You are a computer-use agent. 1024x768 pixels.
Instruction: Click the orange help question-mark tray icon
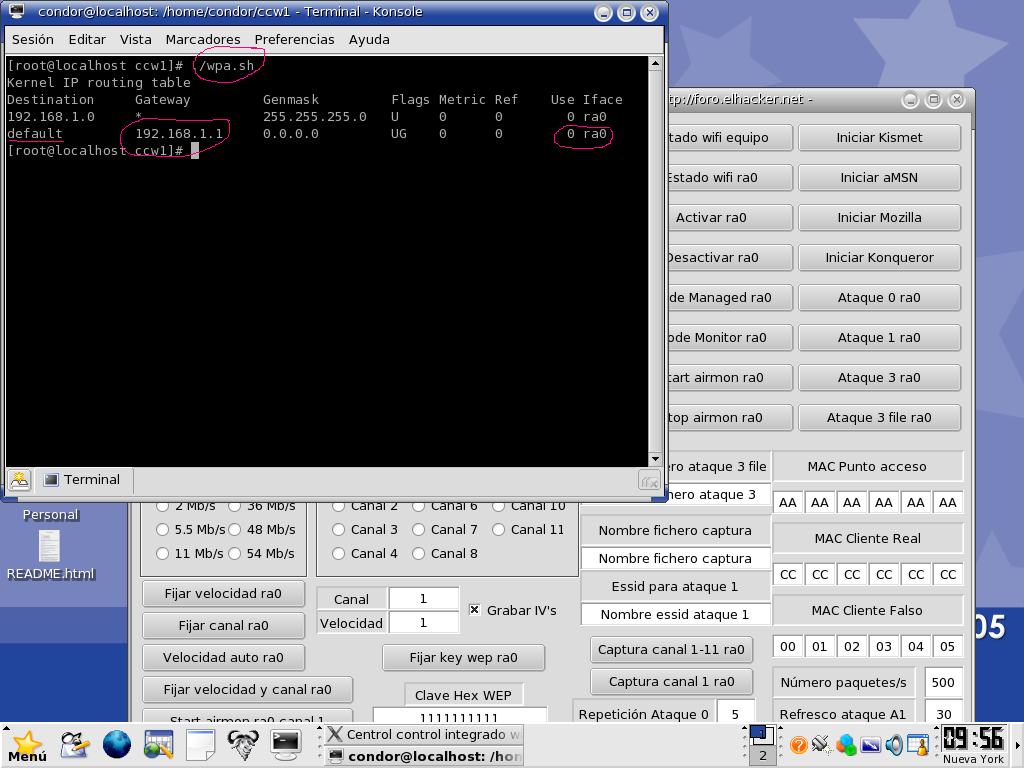coord(798,744)
